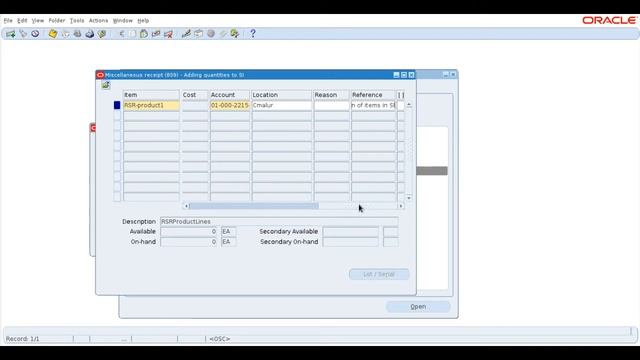Click the New record toolbar icon

[x=10, y=34]
